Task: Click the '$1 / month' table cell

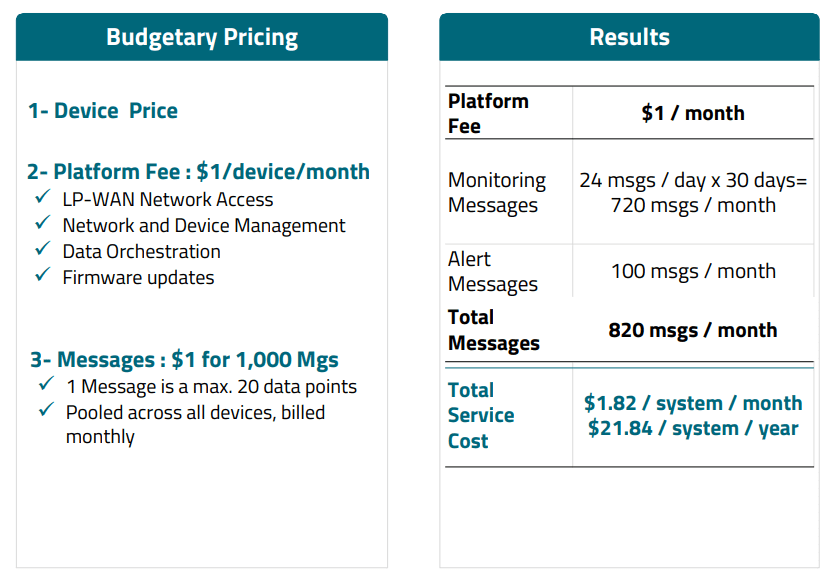Action: click(693, 113)
